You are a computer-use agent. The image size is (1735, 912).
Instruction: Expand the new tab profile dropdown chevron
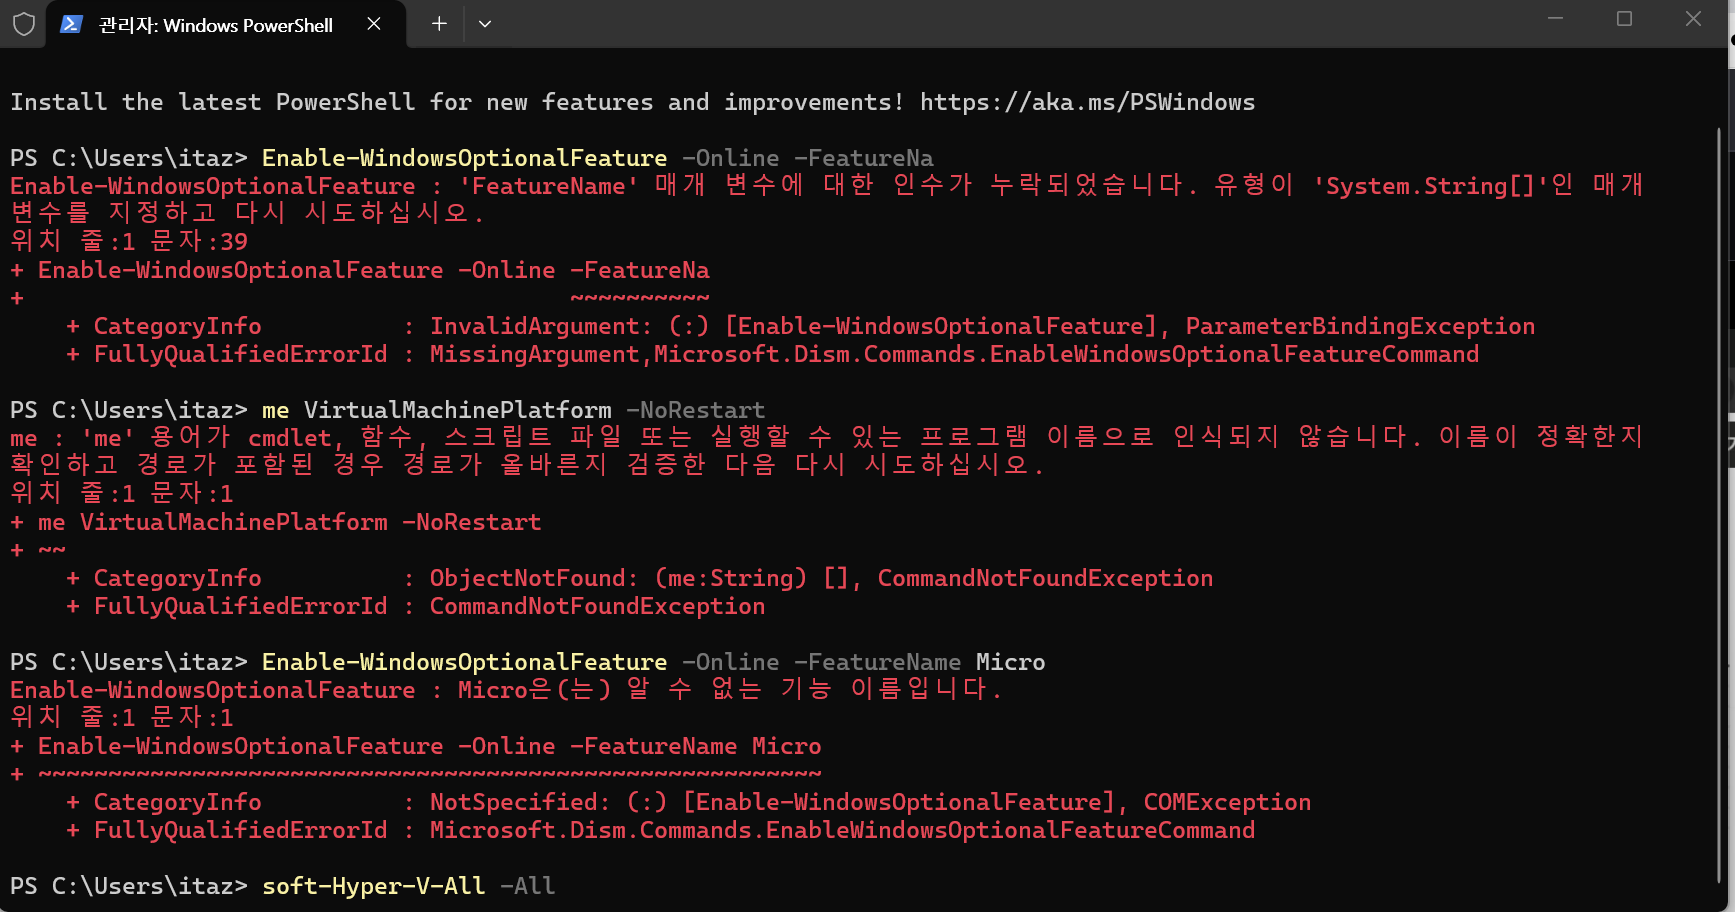[485, 24]
